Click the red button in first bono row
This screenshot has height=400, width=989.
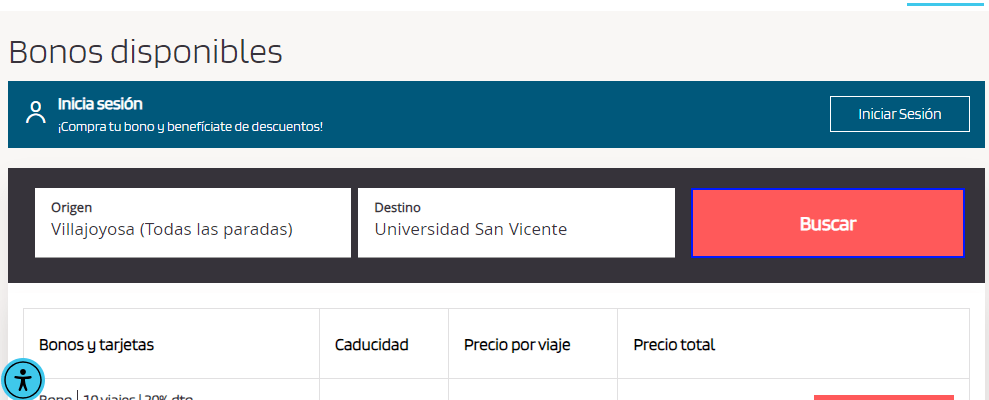click(883, 397)
